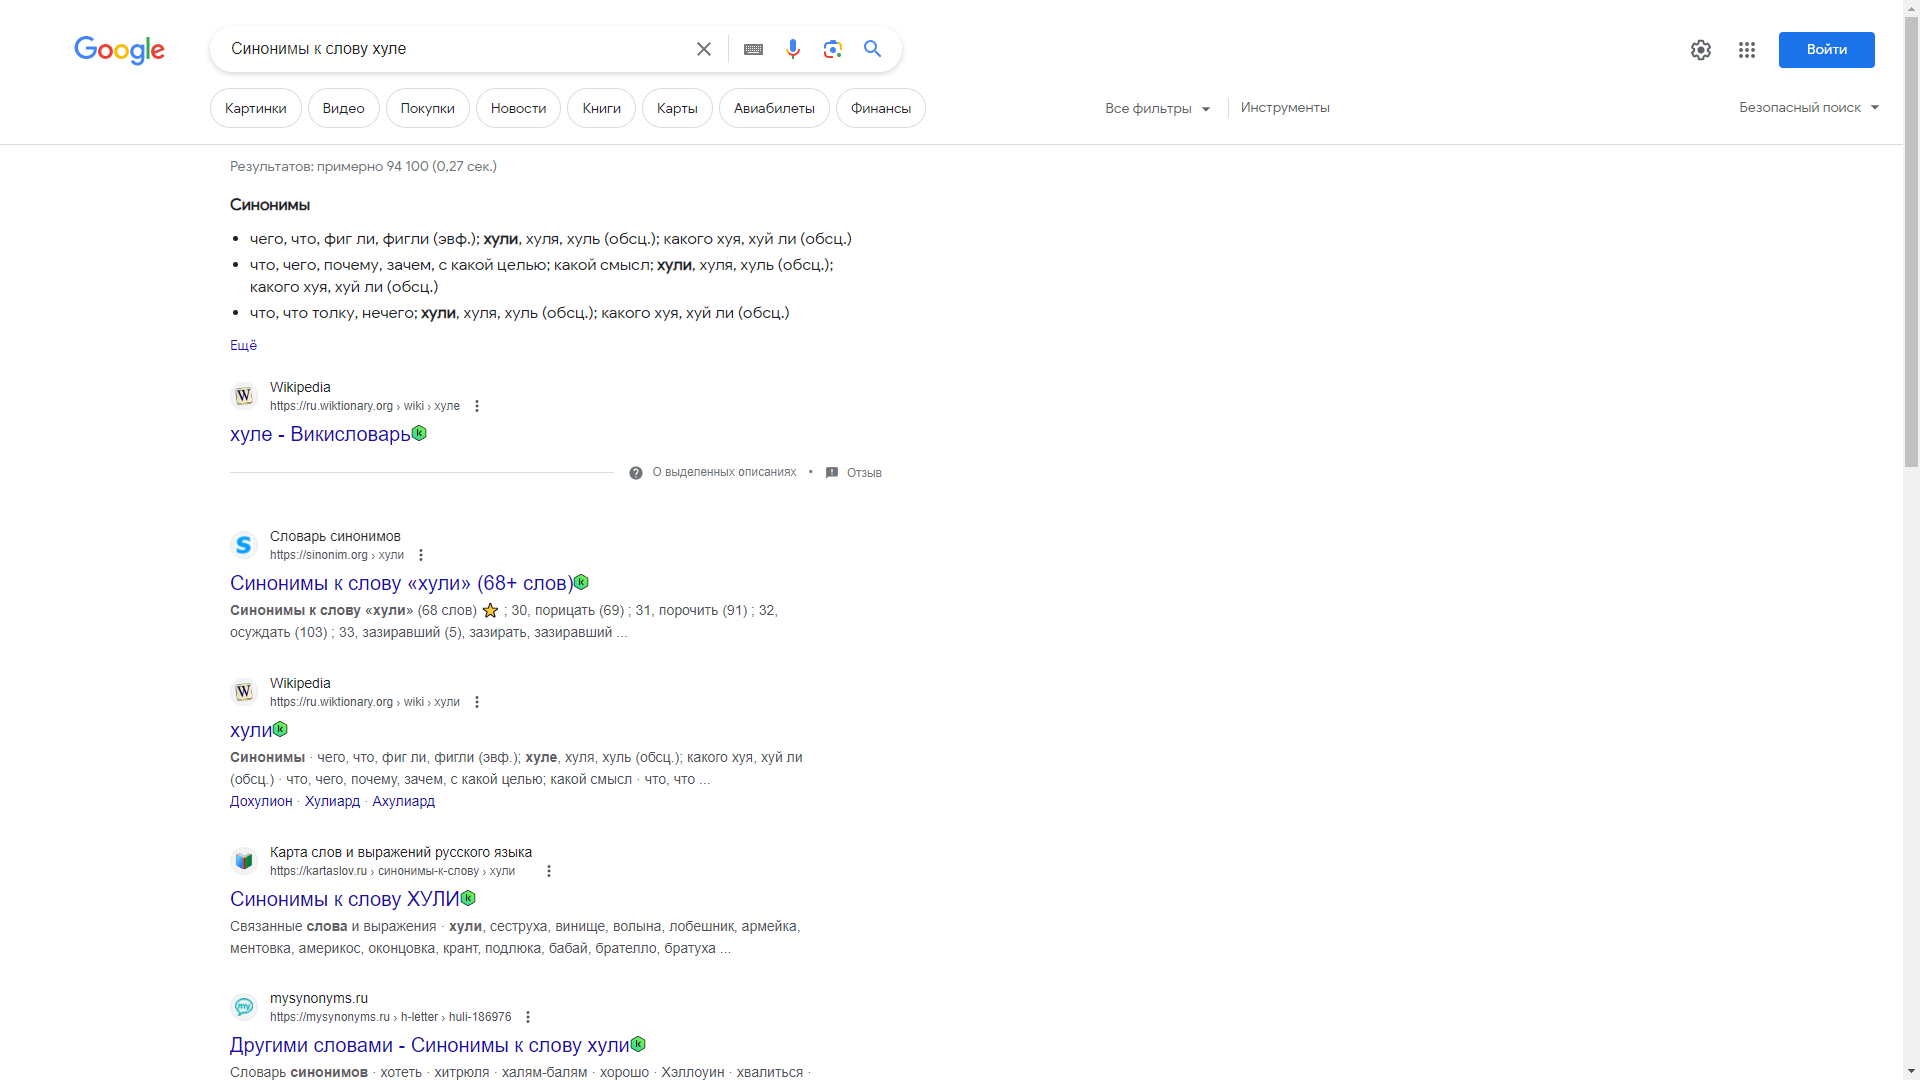Image resolution: width=1920 pixels, height=1080 pixels.
Task: Click question mark icon about featured snippets
Action: pyautogui.click(x=636, y=473)
